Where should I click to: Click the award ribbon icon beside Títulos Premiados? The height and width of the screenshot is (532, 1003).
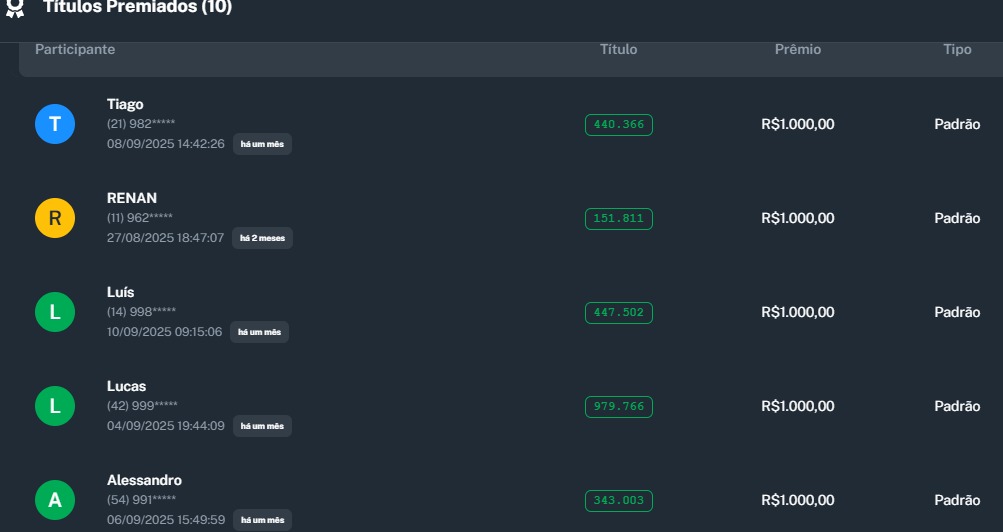(x=14, y=8)
